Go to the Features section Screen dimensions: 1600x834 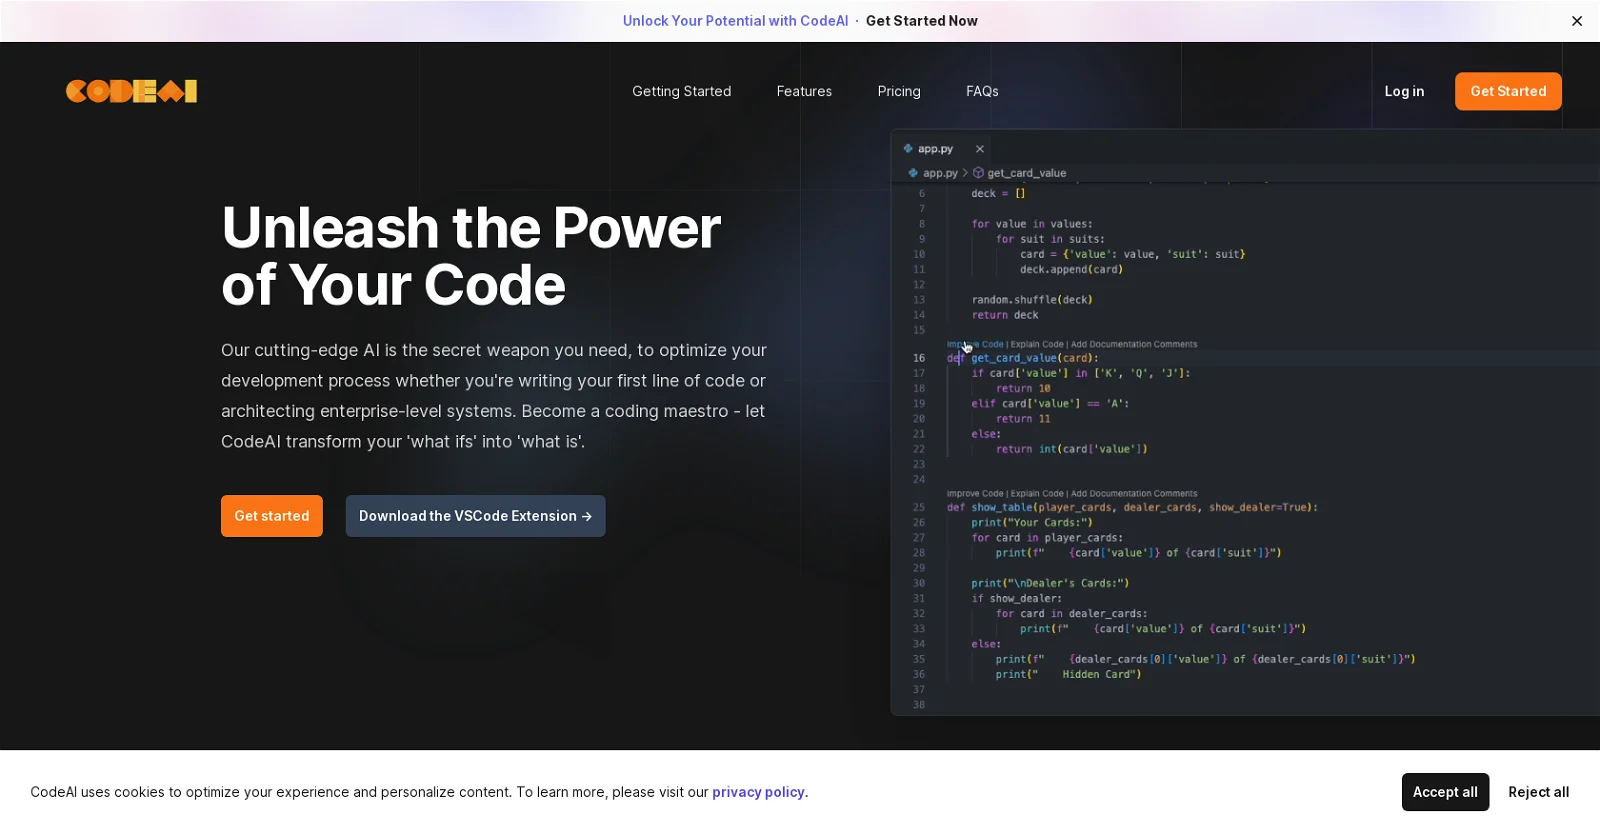point(804,91)
